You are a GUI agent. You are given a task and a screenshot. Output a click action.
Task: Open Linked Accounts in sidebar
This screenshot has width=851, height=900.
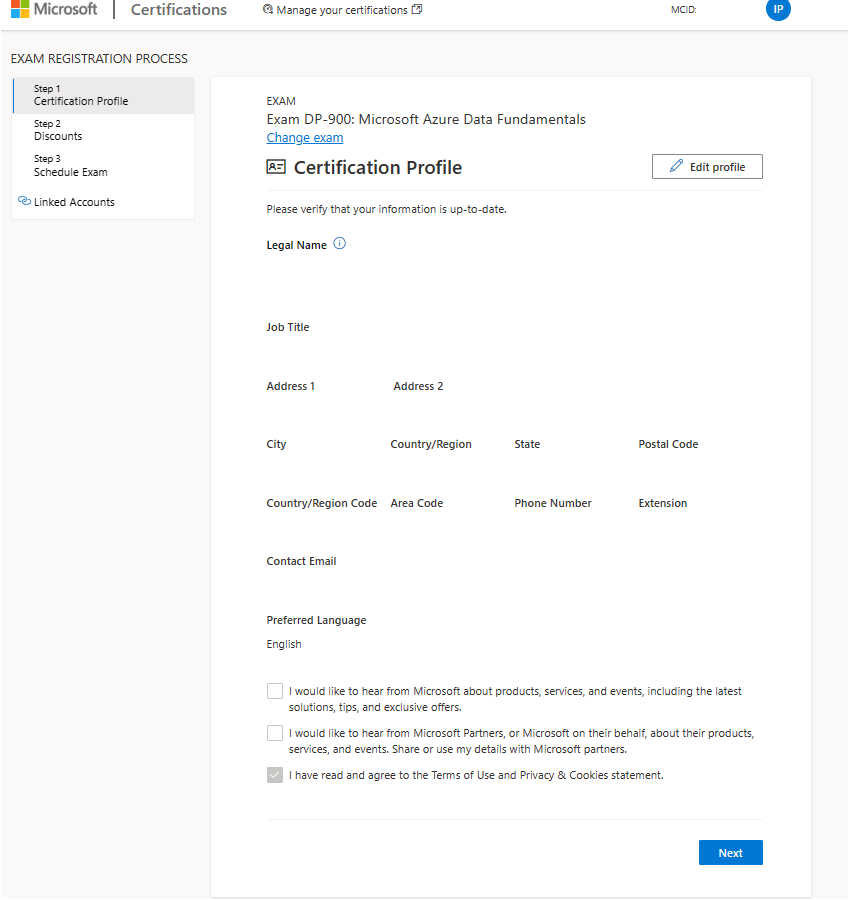tap(74, 202)
